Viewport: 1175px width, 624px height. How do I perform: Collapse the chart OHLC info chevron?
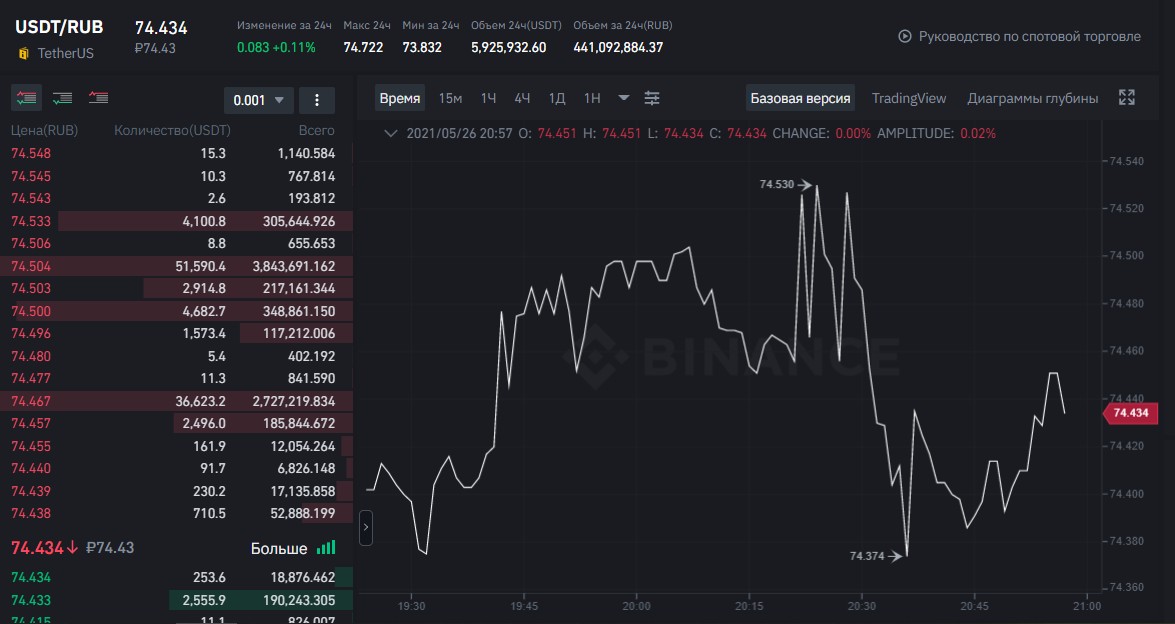390,133
